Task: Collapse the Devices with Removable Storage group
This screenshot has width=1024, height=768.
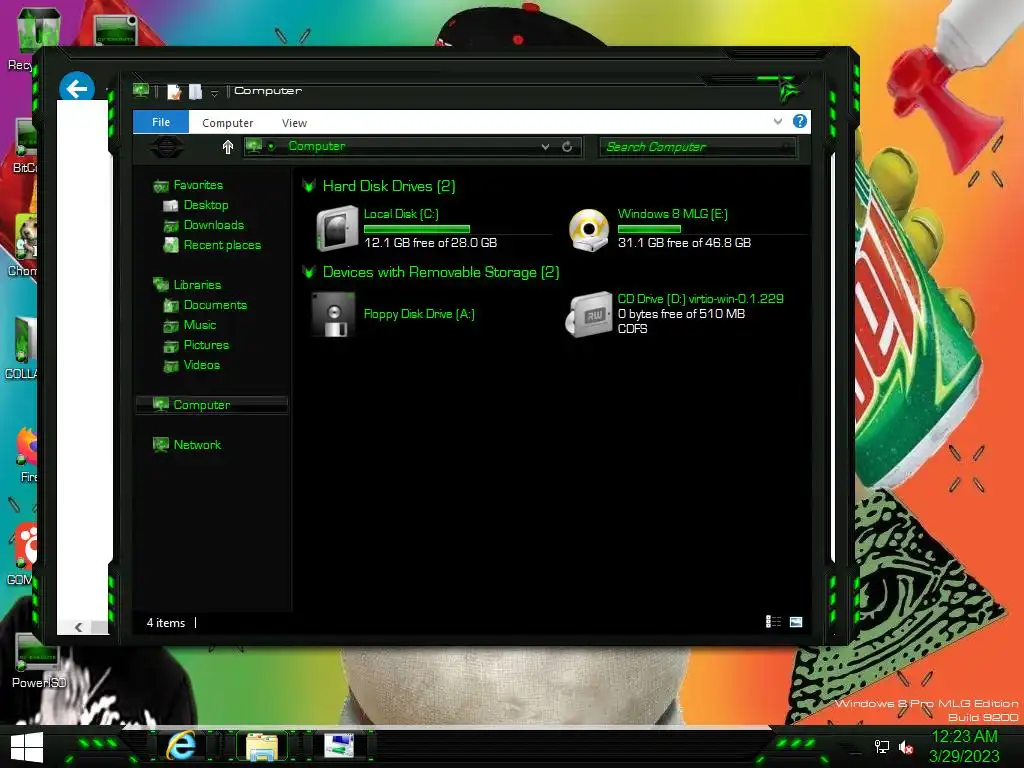Action: pyautogui.click(x=310, y=272)
